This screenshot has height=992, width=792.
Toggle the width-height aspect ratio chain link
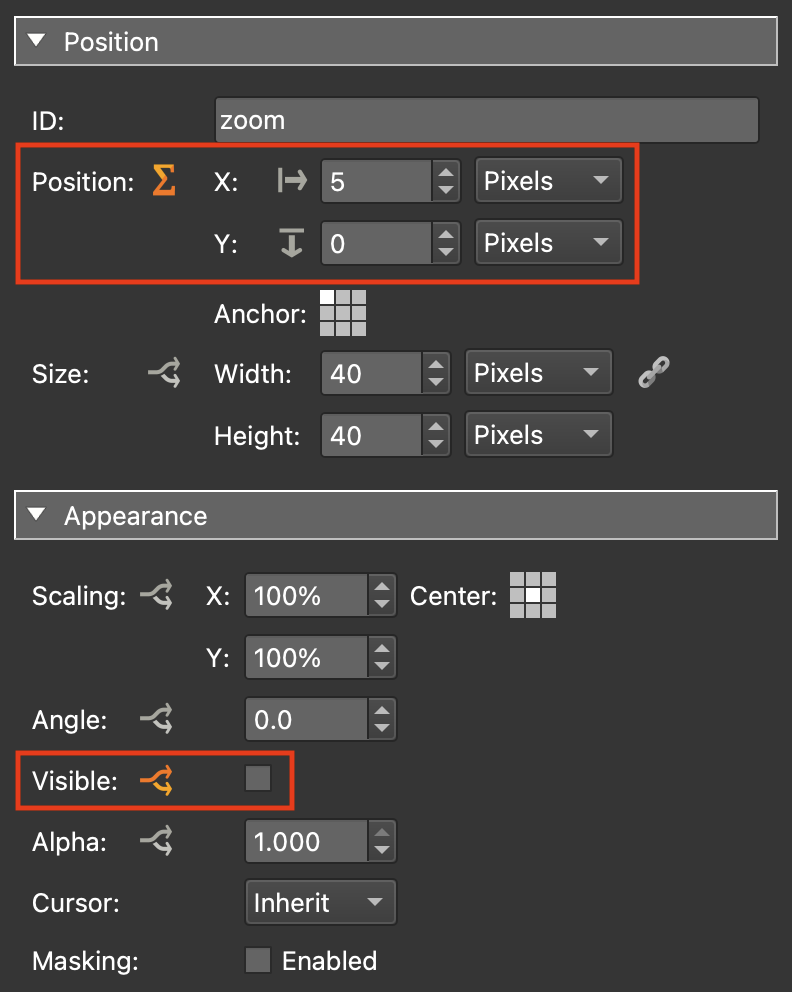pos(653,373)
